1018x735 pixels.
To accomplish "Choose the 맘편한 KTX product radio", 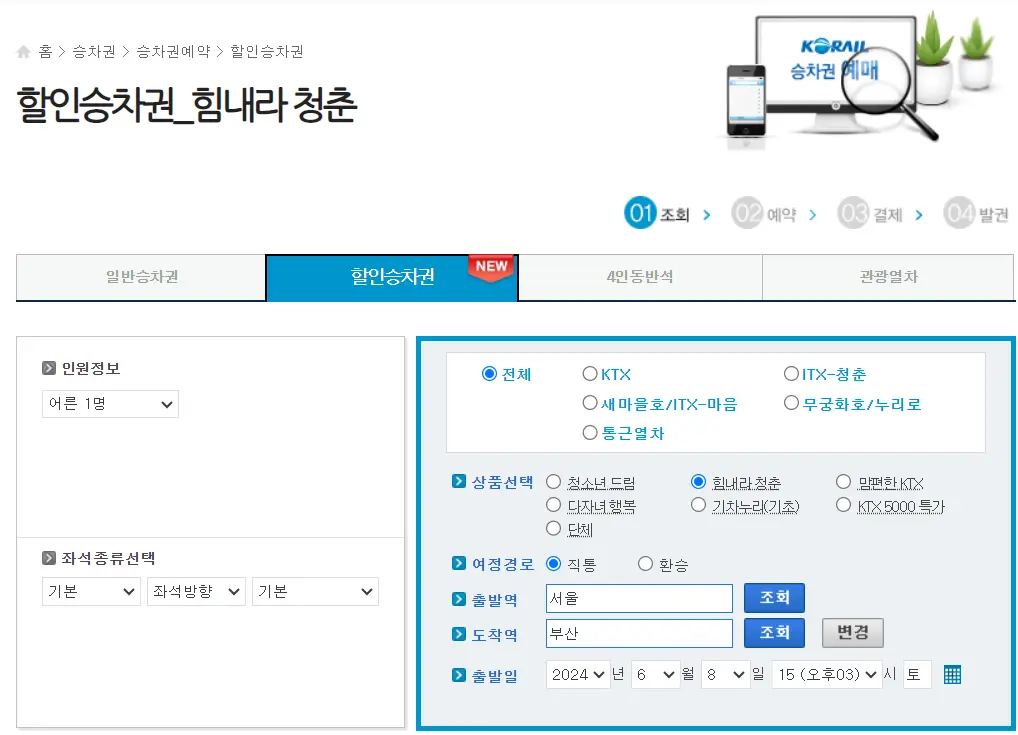I will 843,482.
